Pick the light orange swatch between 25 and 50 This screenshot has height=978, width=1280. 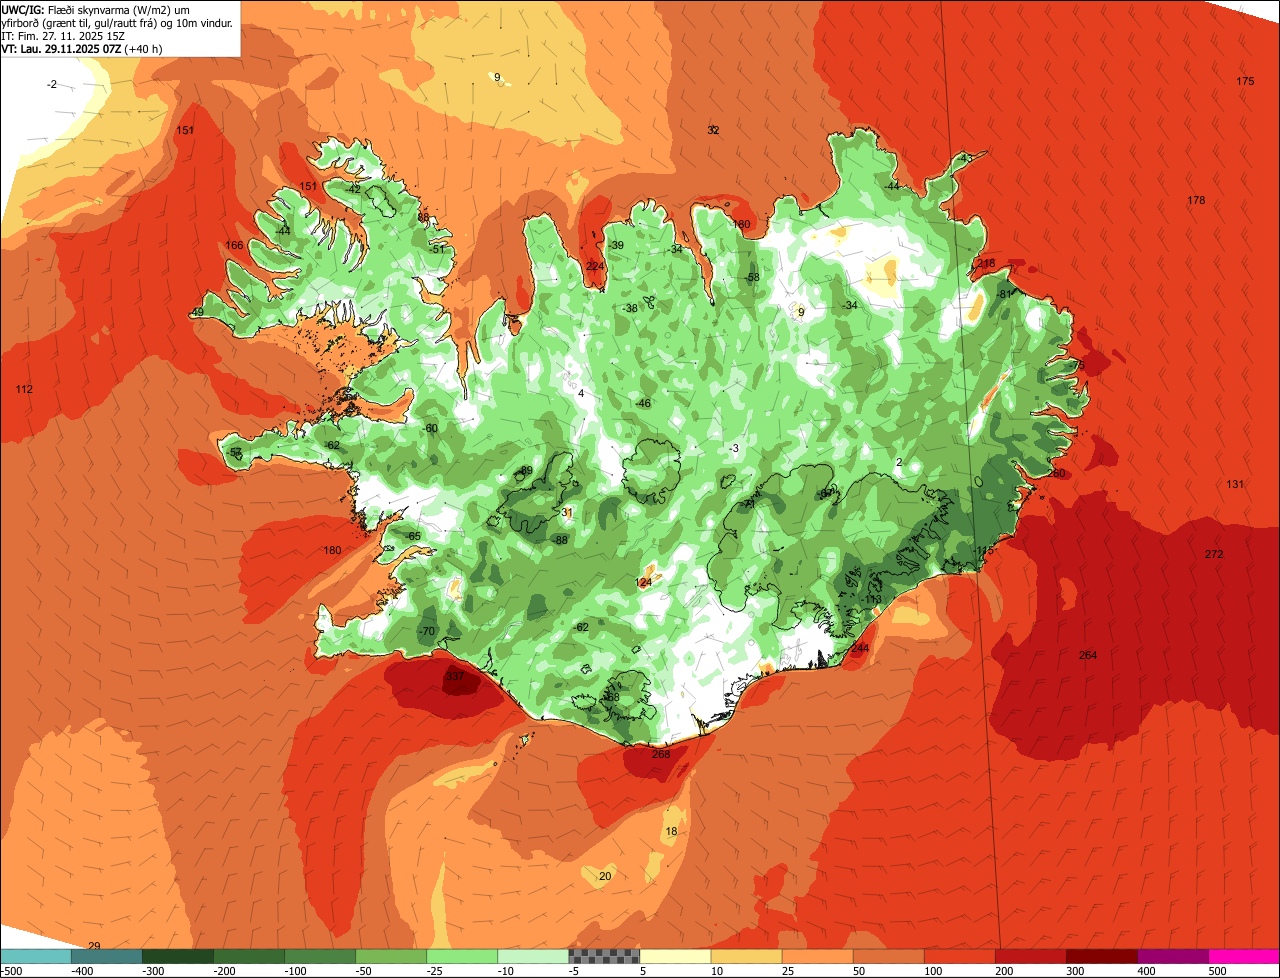[817, 956]
